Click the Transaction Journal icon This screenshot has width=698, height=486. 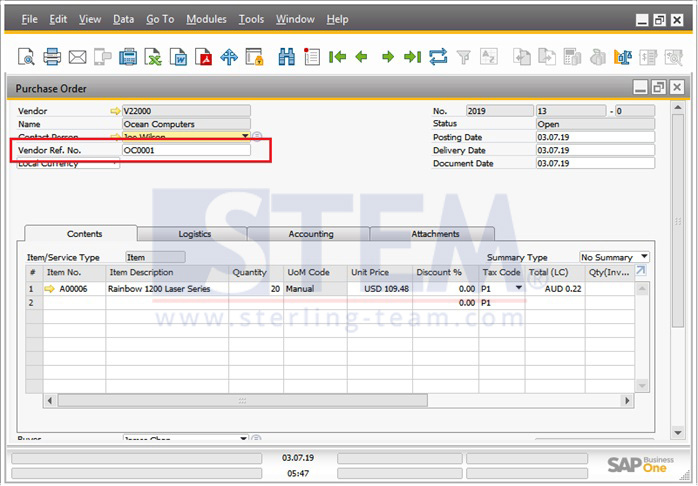coord(648,57)
